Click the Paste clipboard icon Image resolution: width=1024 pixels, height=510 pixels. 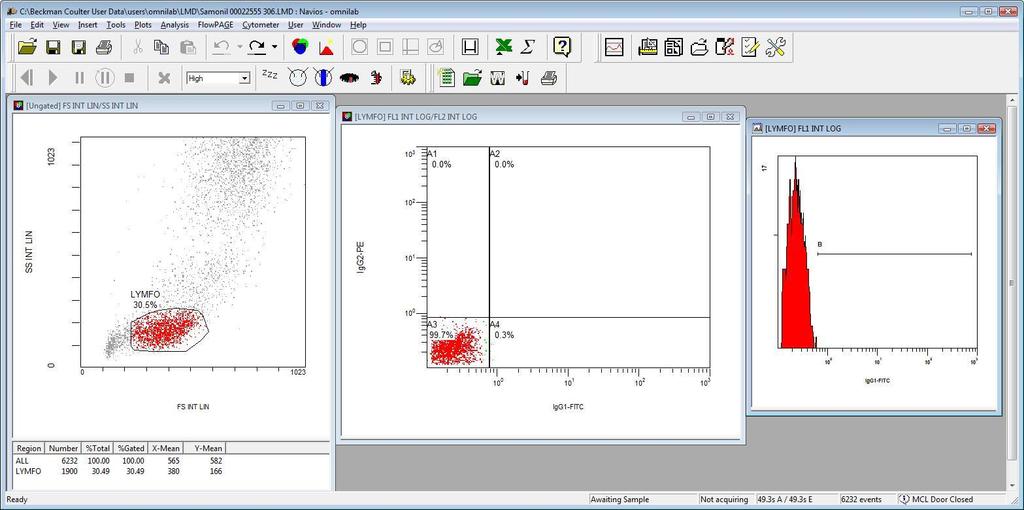click(x=188, y=47)
